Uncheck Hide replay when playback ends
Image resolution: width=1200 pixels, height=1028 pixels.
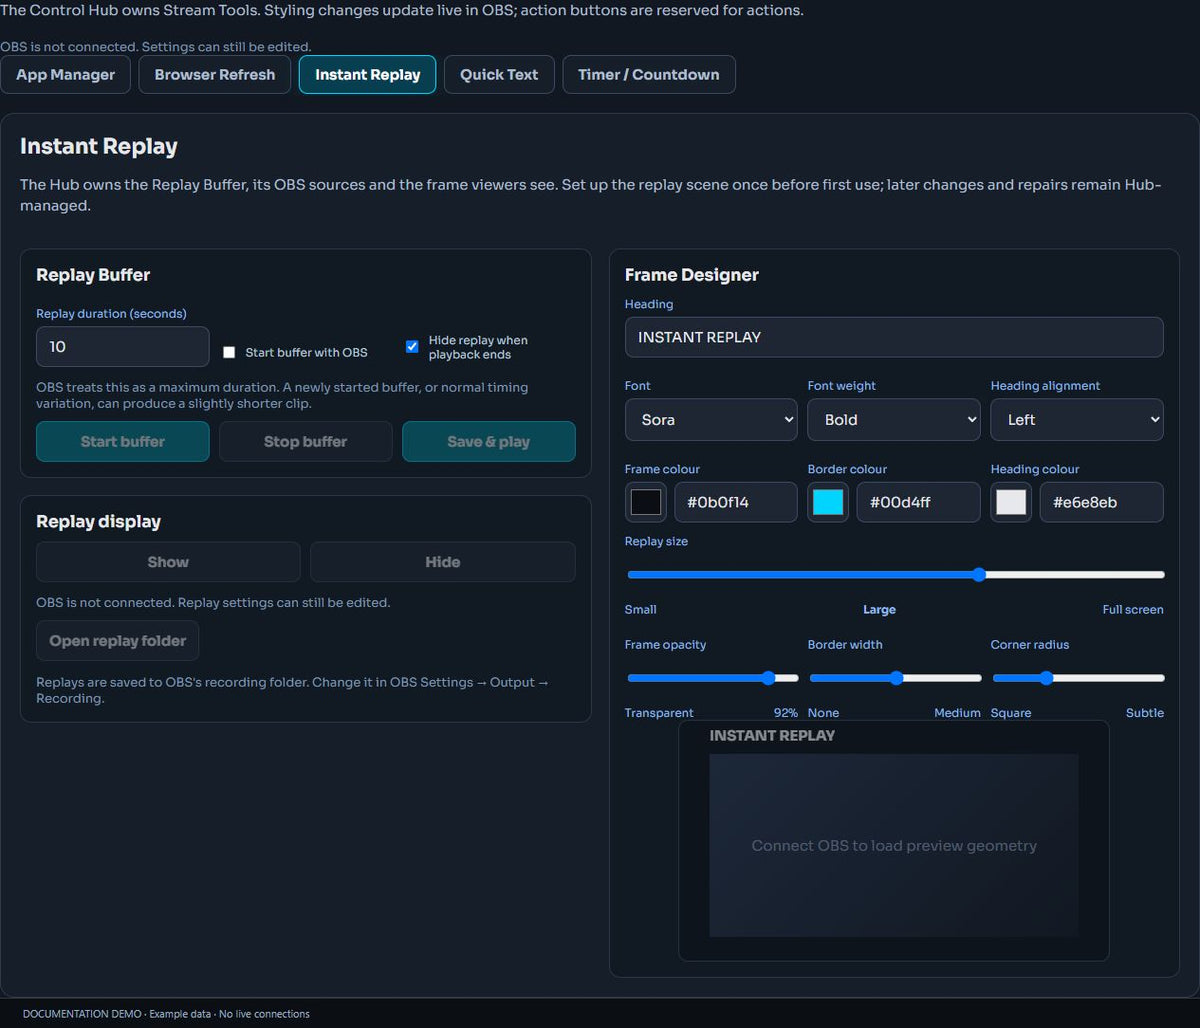(412, 346)
